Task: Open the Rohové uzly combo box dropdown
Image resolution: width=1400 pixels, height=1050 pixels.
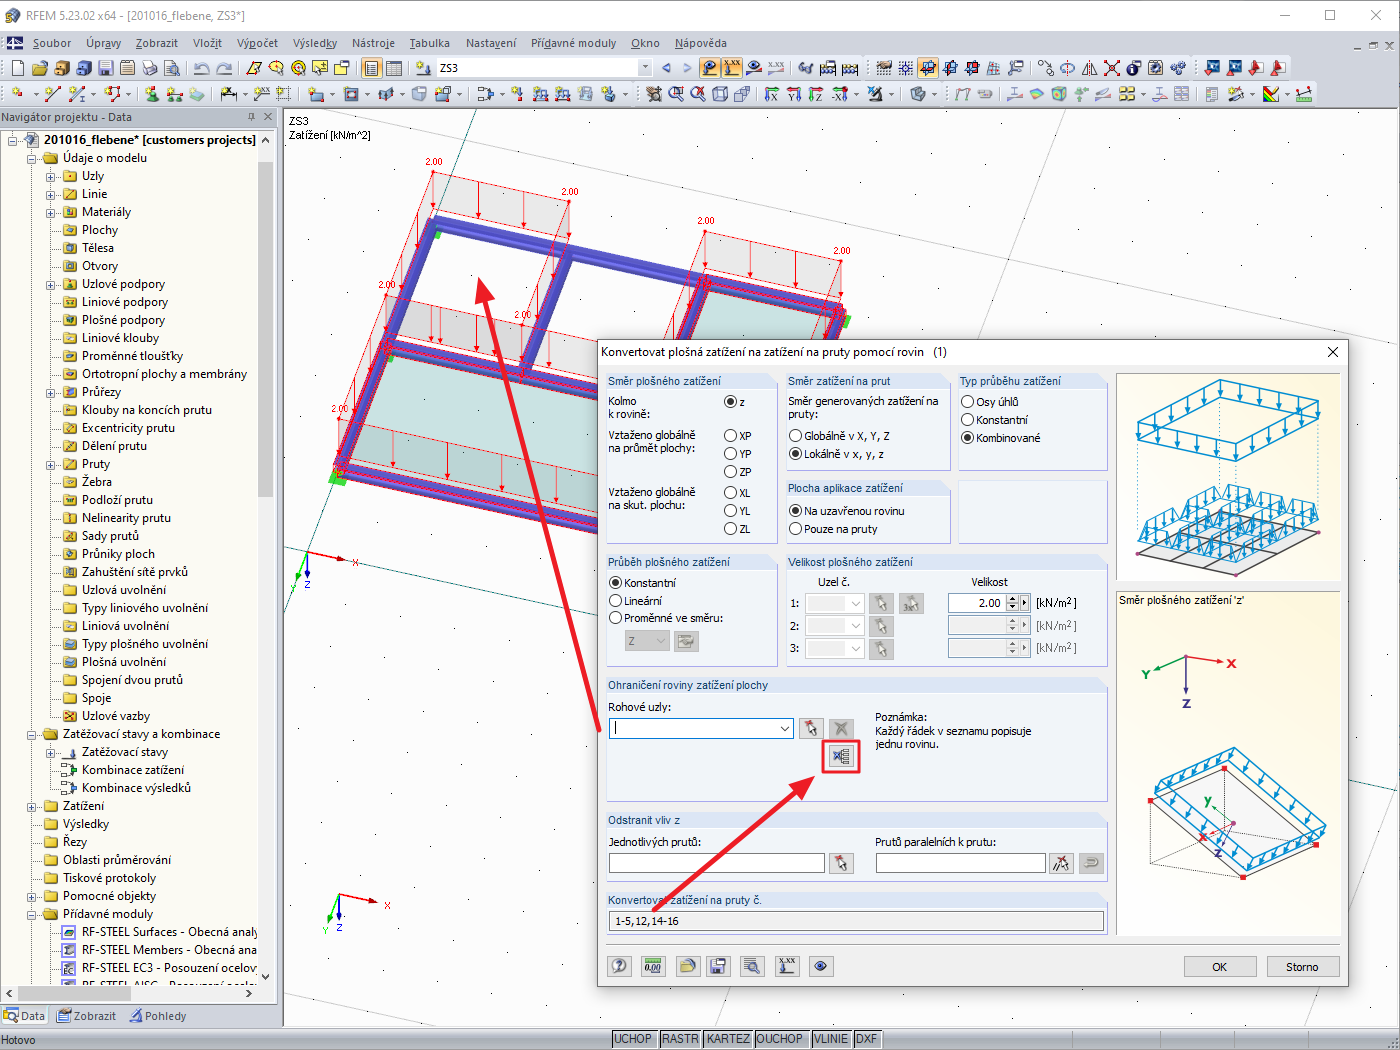Action: point(785,729)
